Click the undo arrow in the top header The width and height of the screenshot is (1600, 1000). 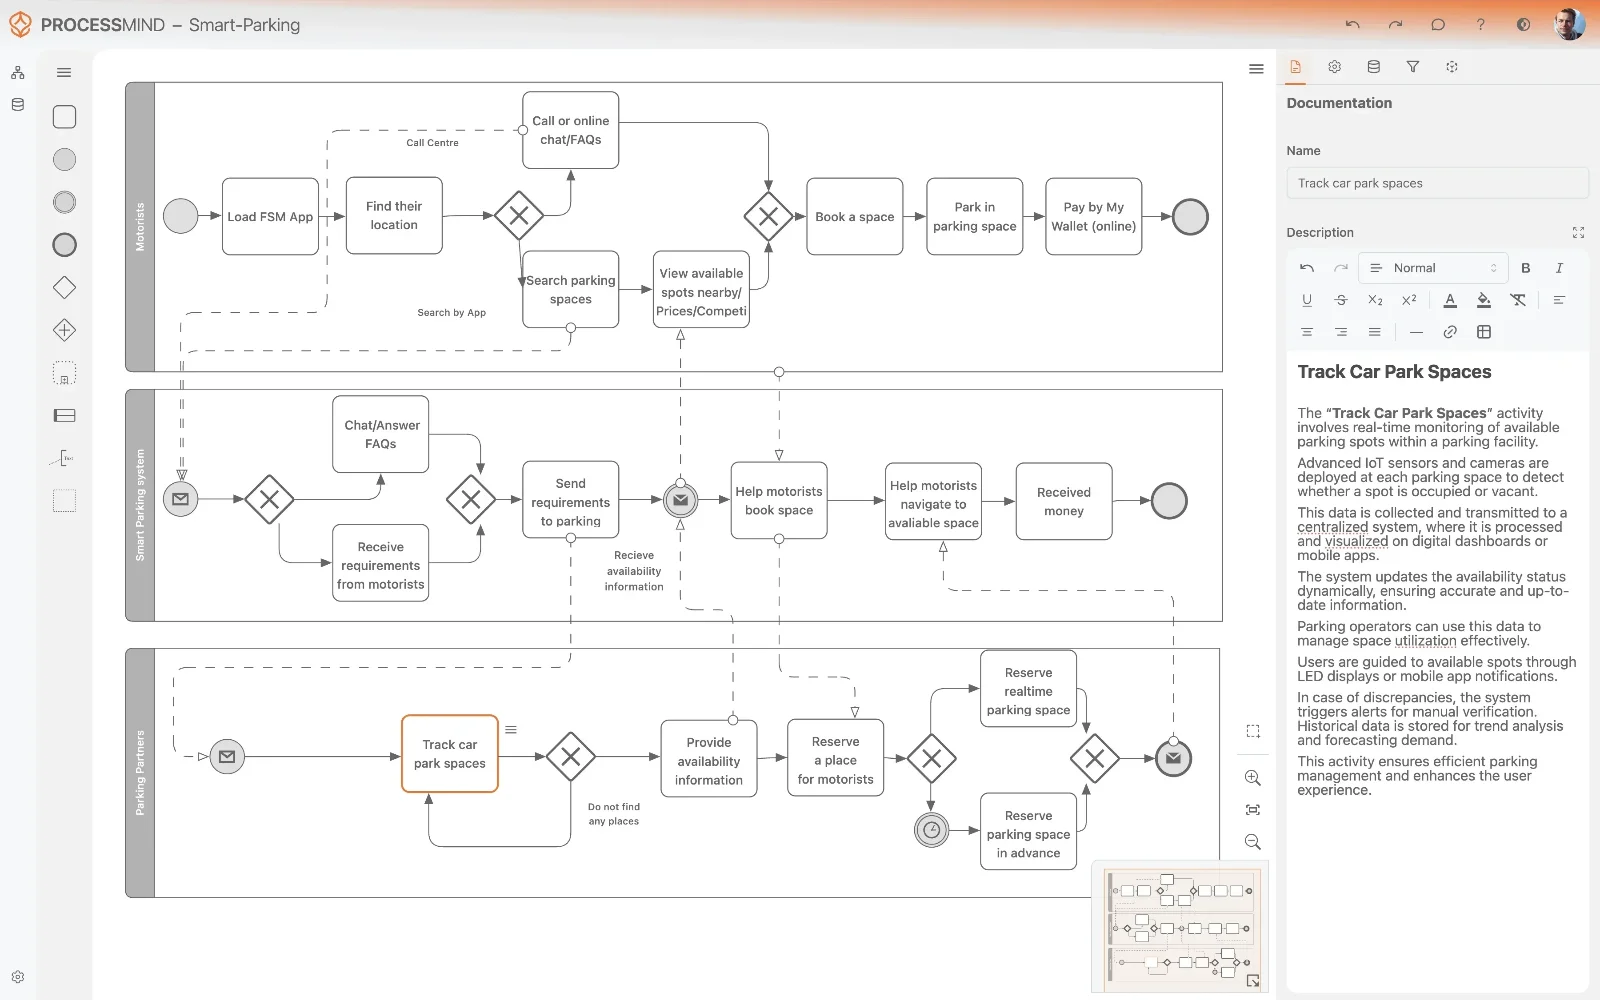tap(1353, 24)
